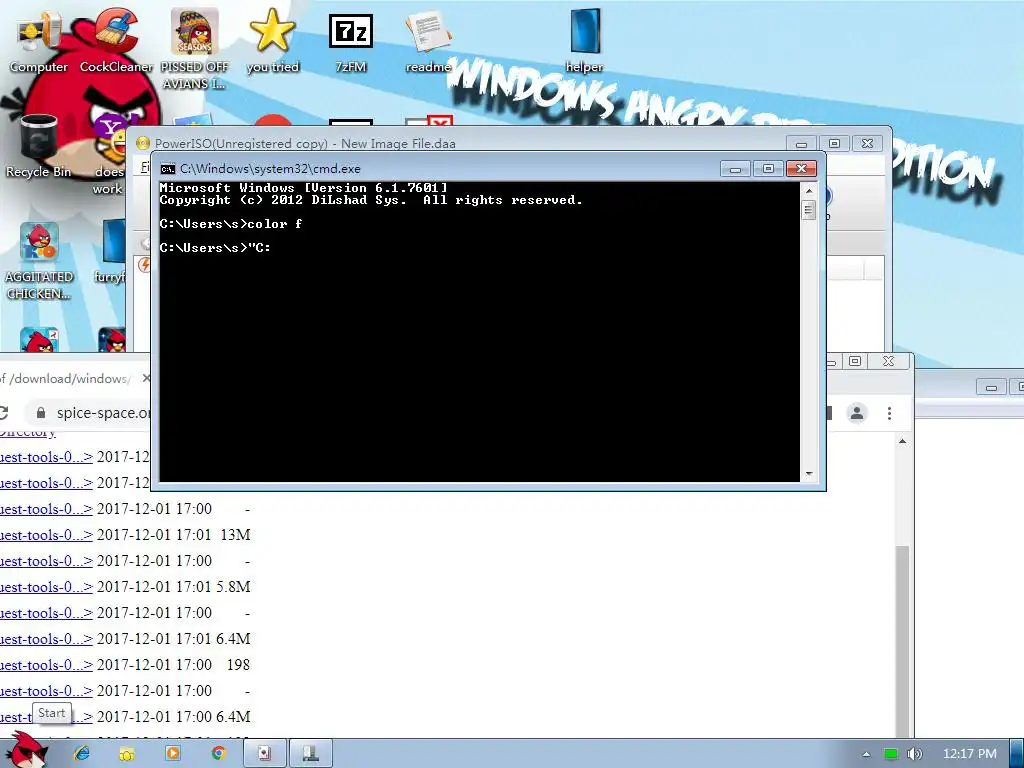Image resolution: width=1024 pixels, height=768 pixels.
Task: Open the 'you tried' star icon
Action: point(272,40)
